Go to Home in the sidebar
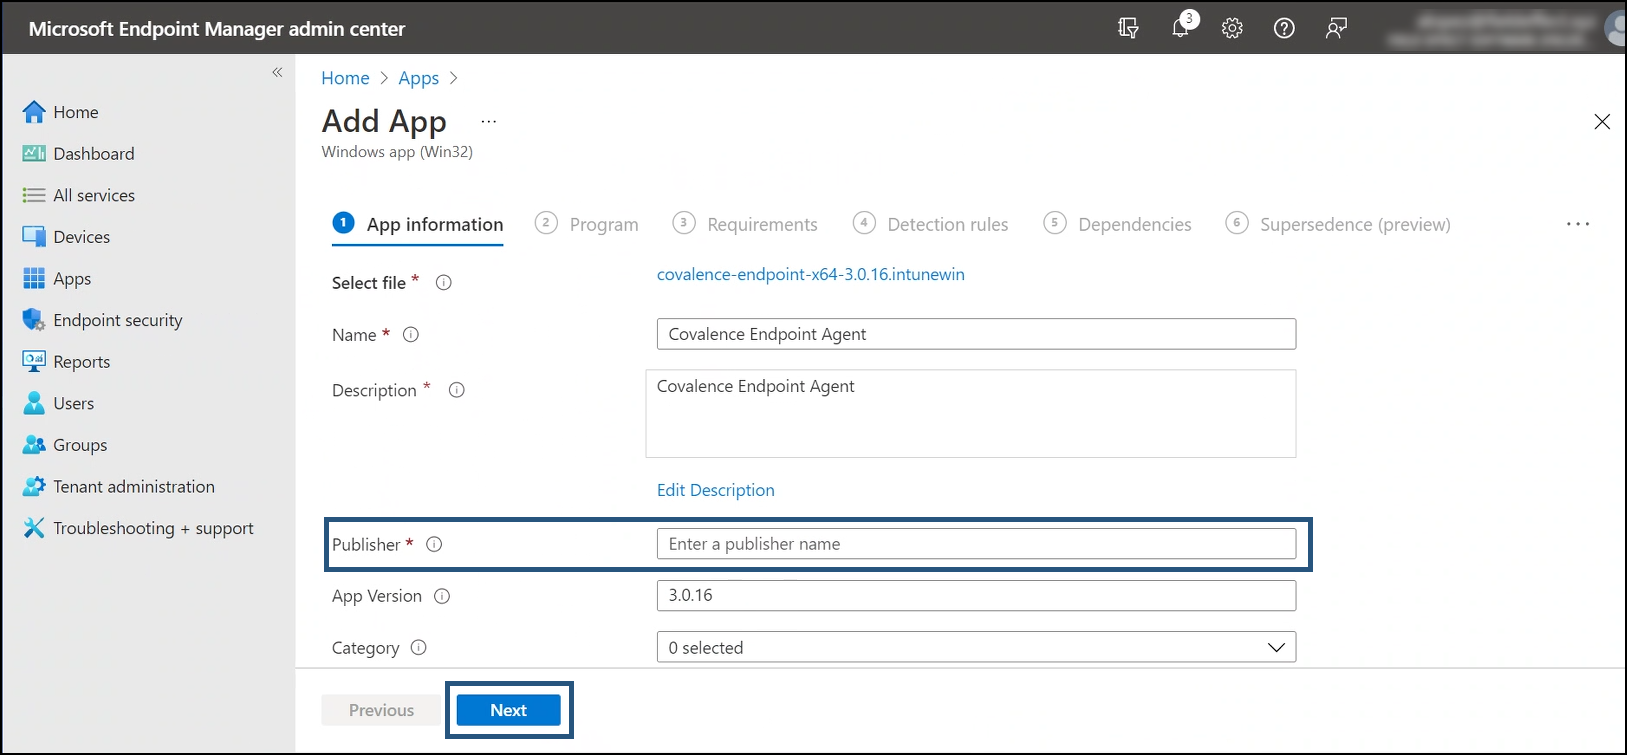The width and height of the screenshot is (1627, 755). tap(60, 112)
